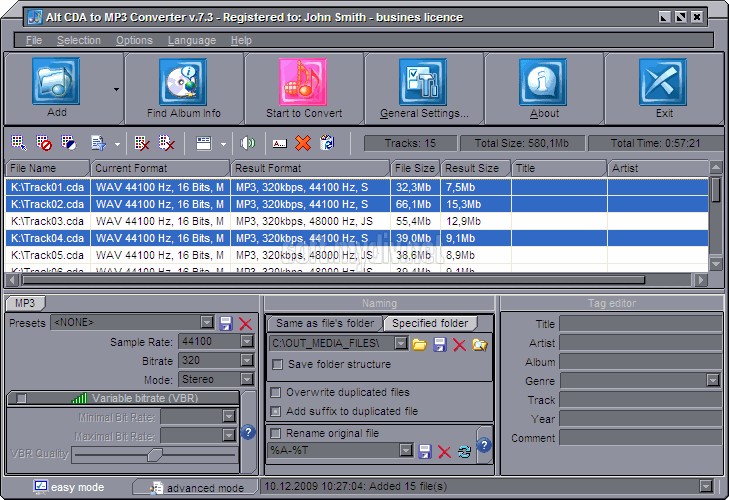The image size is (729, 500).
Task: Click the VBR Quality slider handle
Action: pyautogui.click(x=155, y=454)
